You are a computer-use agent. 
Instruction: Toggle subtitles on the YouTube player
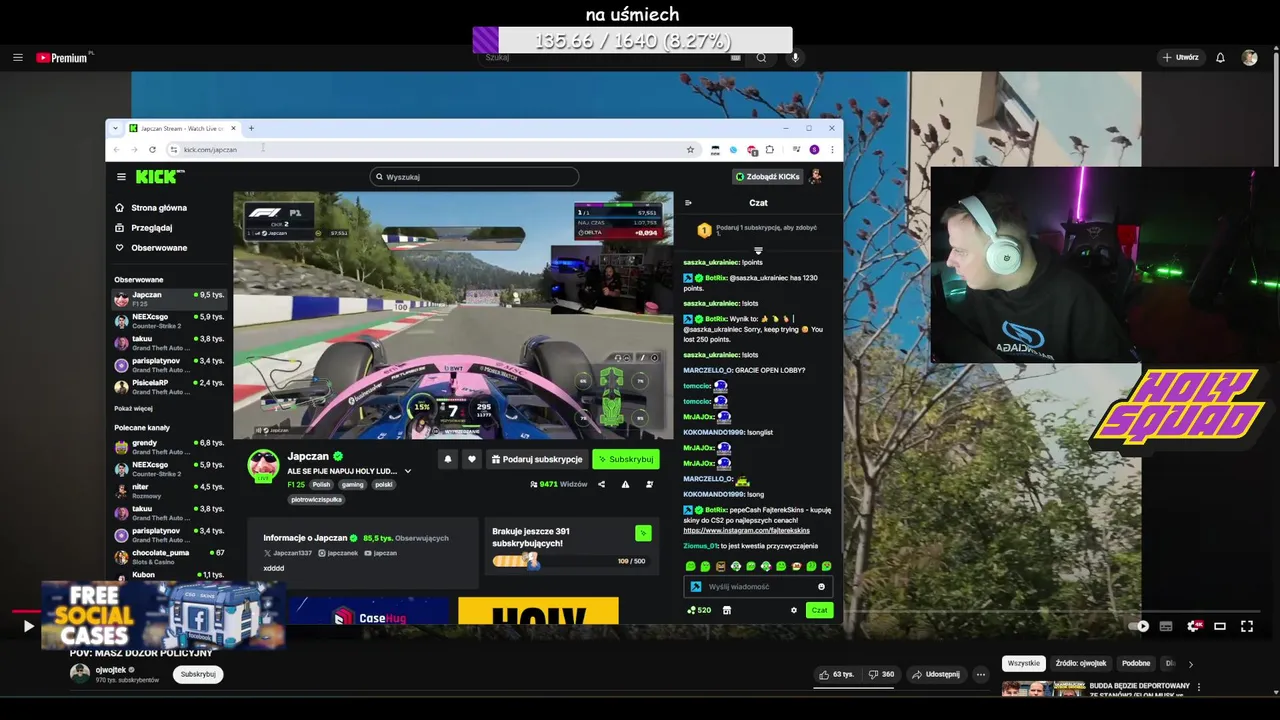tap(1166, 626)
